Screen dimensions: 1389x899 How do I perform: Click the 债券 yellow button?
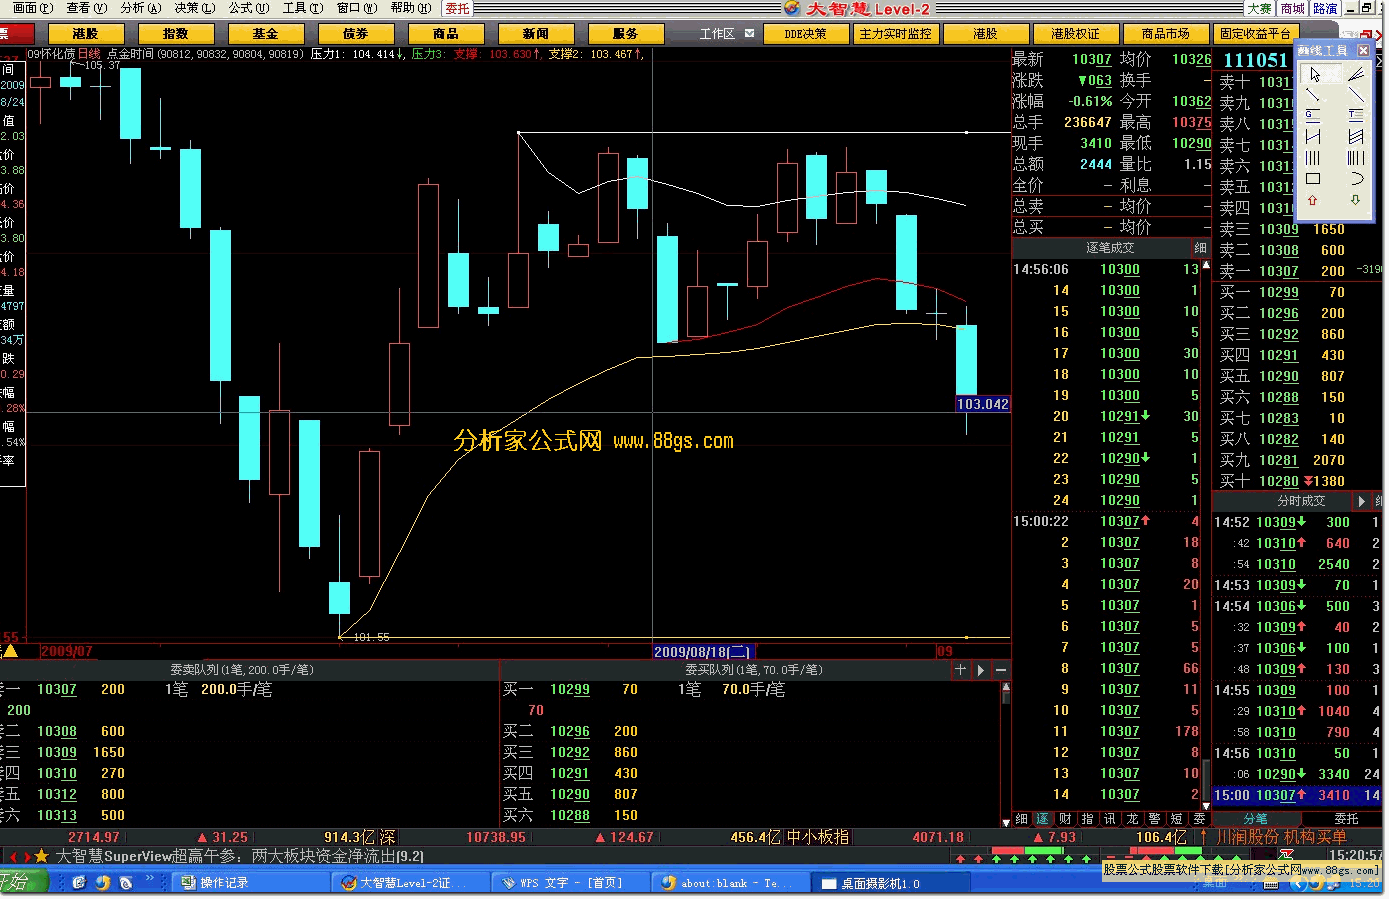[355, 33]
